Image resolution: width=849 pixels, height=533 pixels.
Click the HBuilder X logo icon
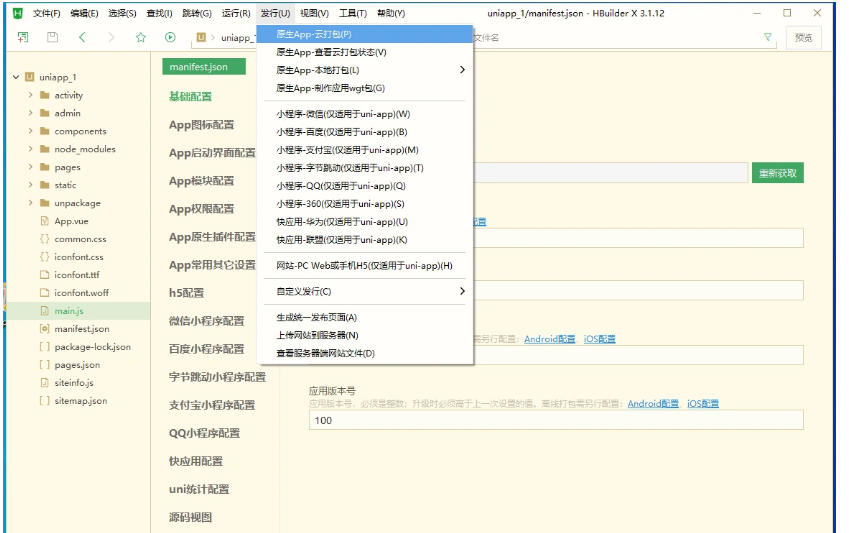point(17,13)
